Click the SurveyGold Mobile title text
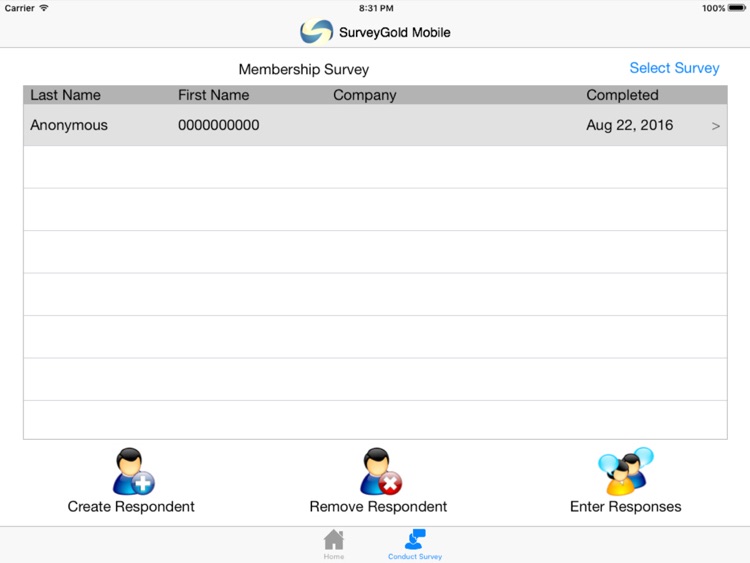The image size is (750, 563). point(395,33)
